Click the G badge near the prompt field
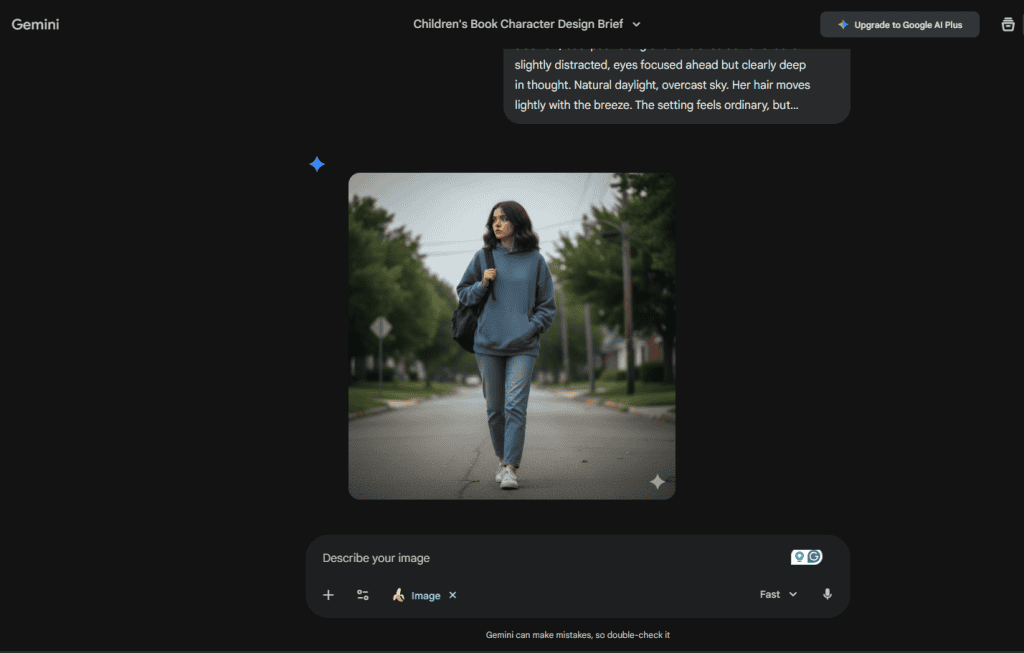The image size is (1024, 653). click(x=813, y=556)
